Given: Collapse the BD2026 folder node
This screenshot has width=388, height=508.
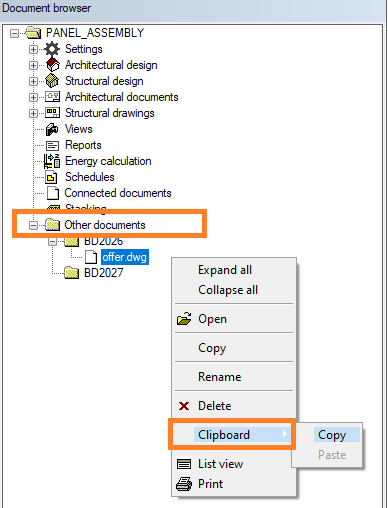Looking at the screenshot, I should point(52,242).
